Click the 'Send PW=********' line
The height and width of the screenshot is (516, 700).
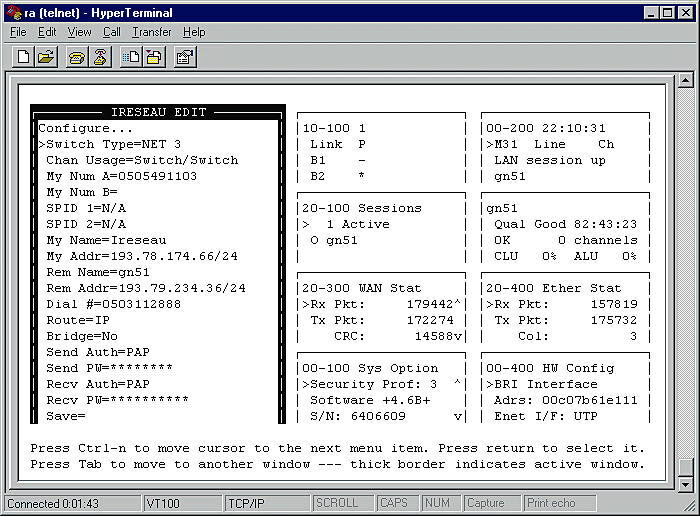point(110,368)
